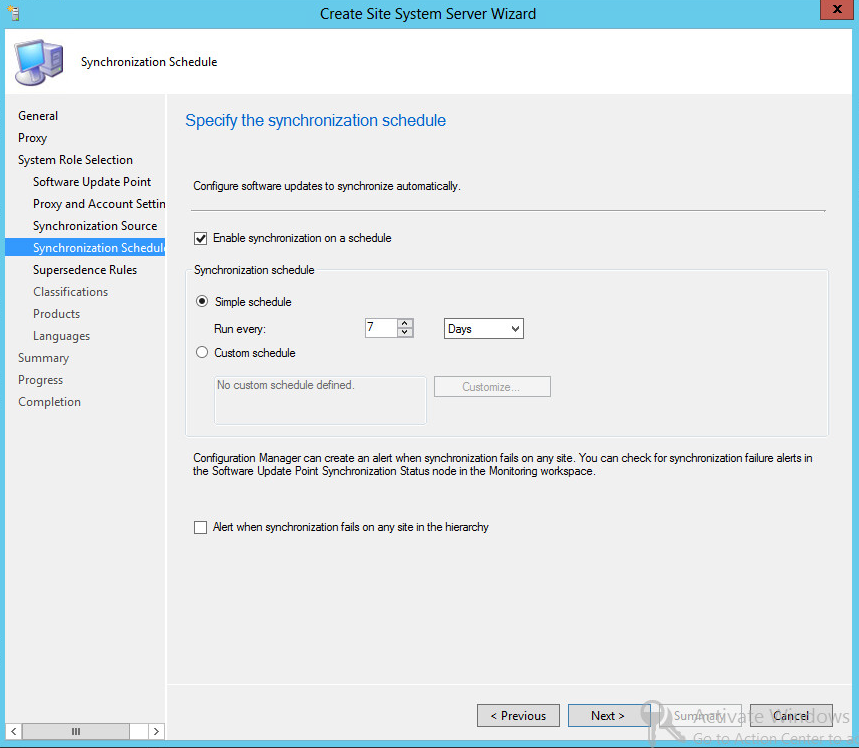This screenshot has width=859, height=748.
Task: Click the wizard icon in the title bar
Action: coord(13,13)
